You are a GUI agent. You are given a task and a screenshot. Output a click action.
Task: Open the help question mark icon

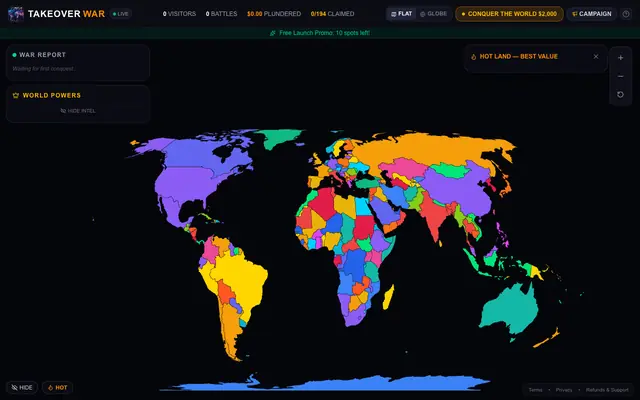point(626,14)
